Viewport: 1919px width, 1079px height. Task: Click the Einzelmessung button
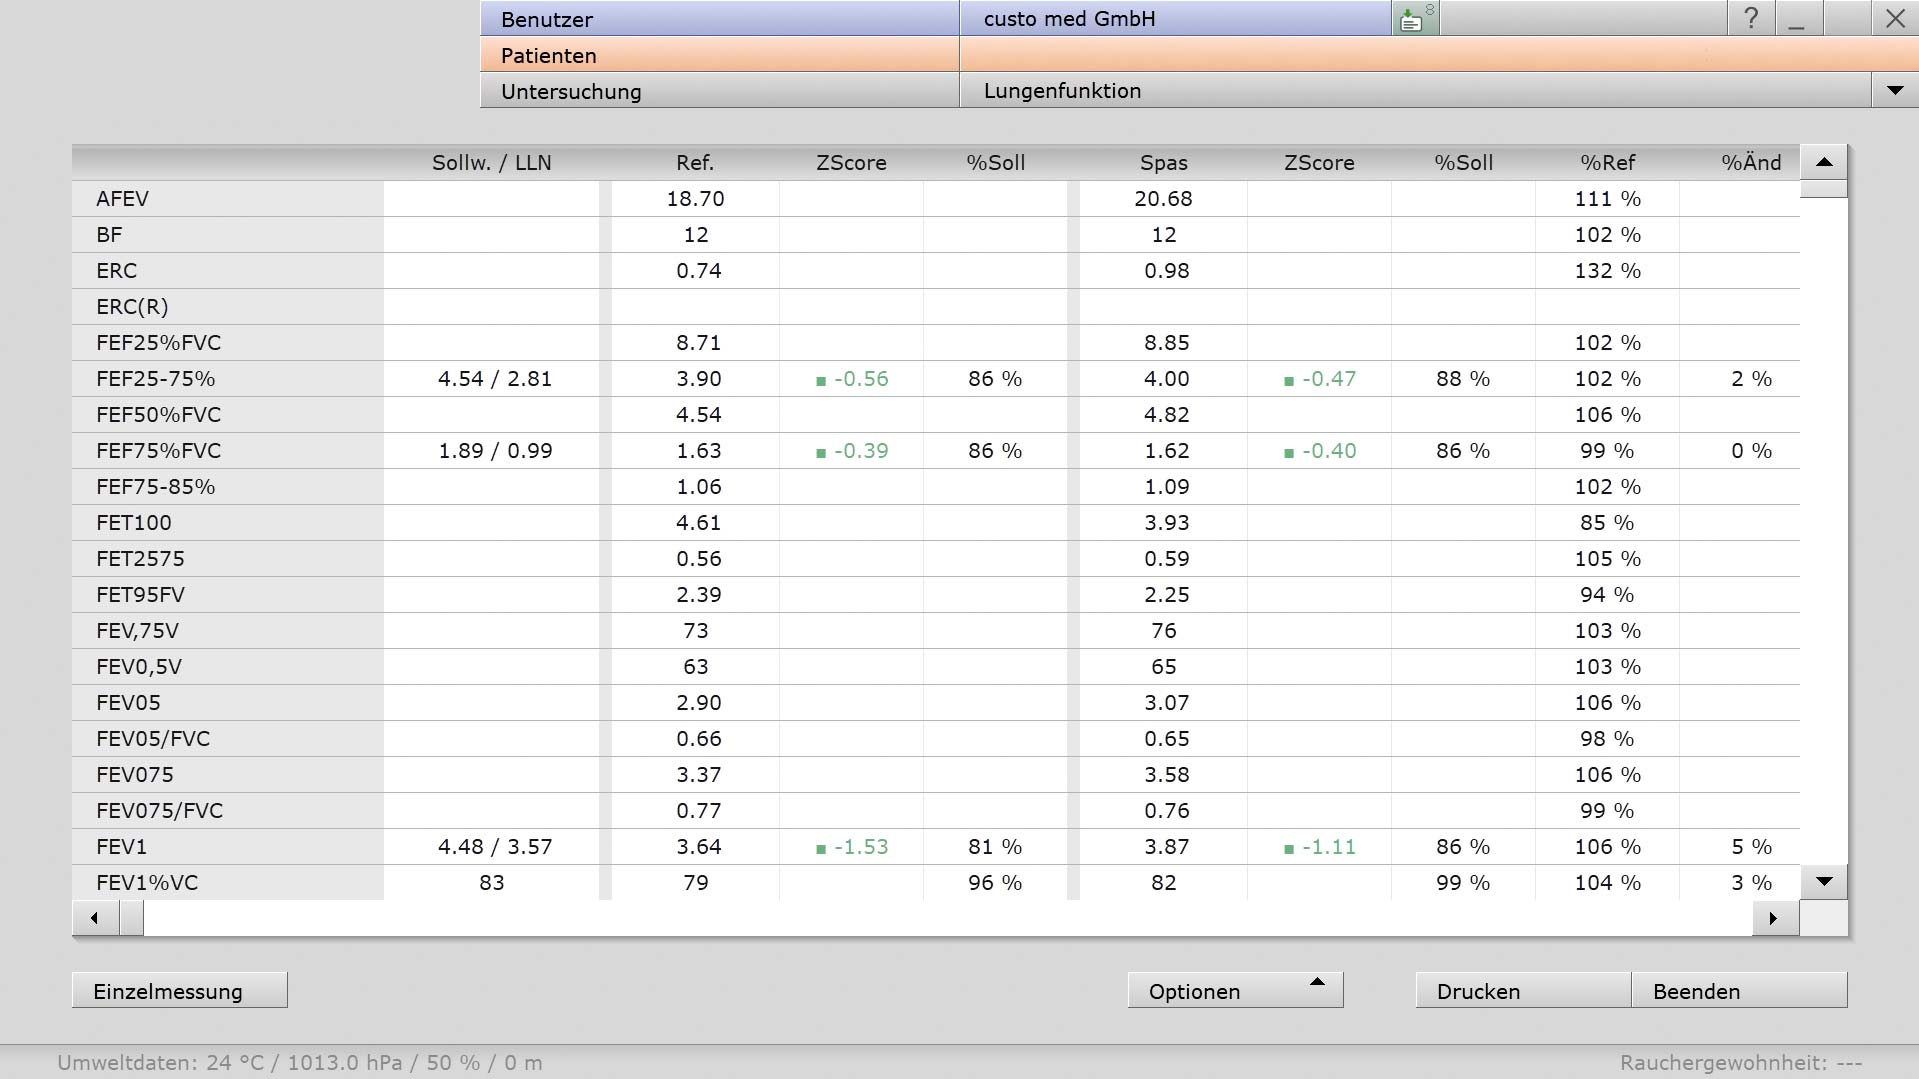coord(180,990)
